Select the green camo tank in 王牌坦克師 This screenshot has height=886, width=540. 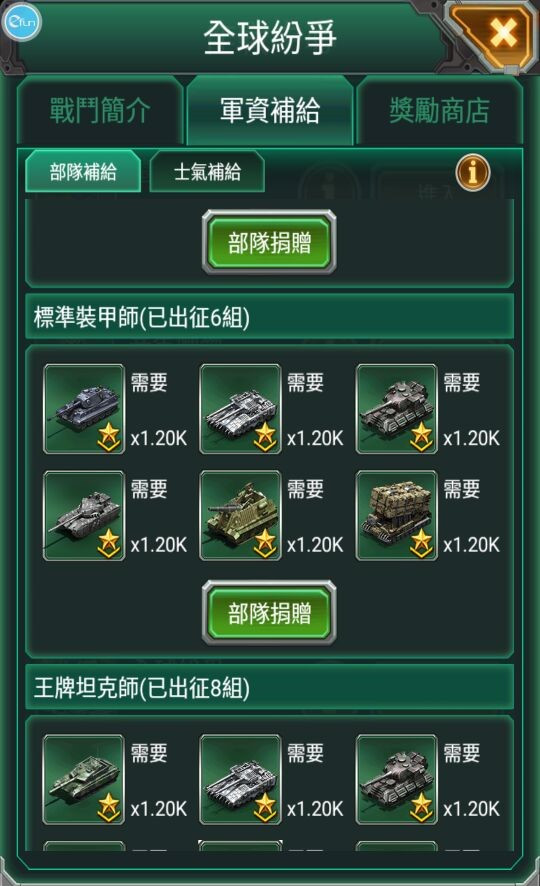(84, 779)
